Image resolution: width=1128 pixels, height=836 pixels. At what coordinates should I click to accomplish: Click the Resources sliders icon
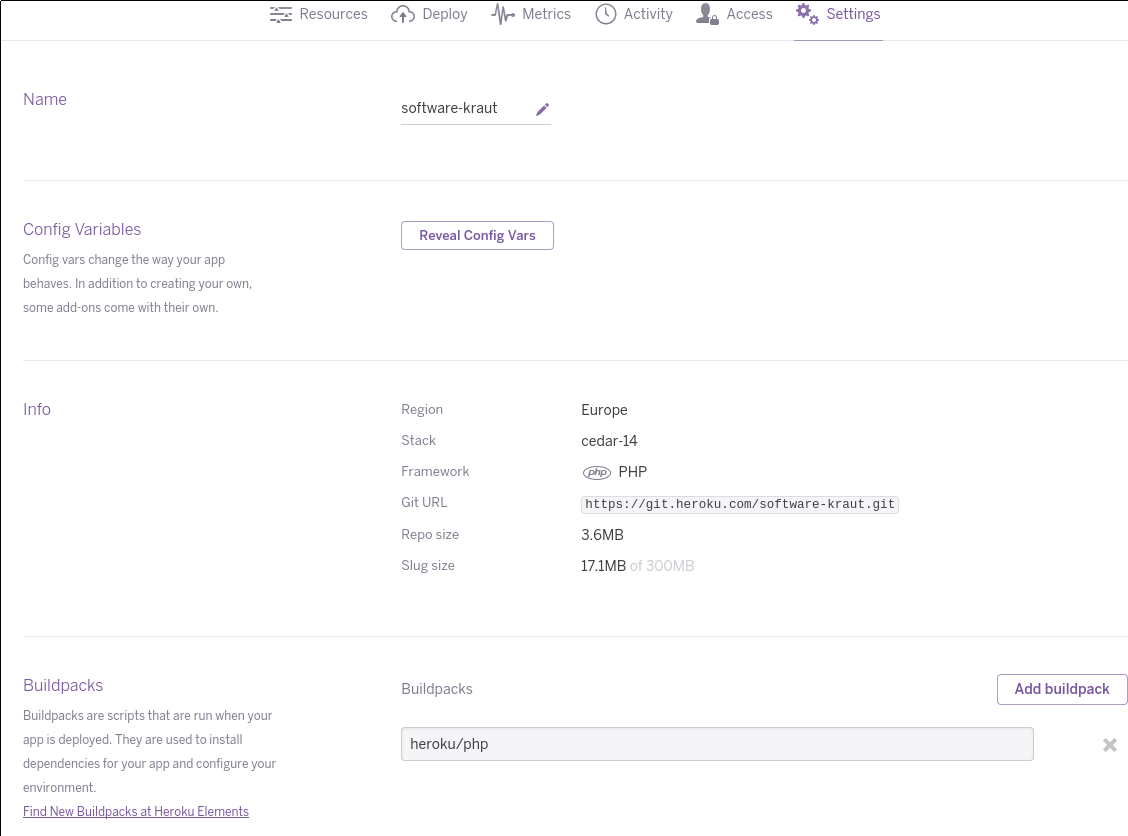click(x=281, y=14)
